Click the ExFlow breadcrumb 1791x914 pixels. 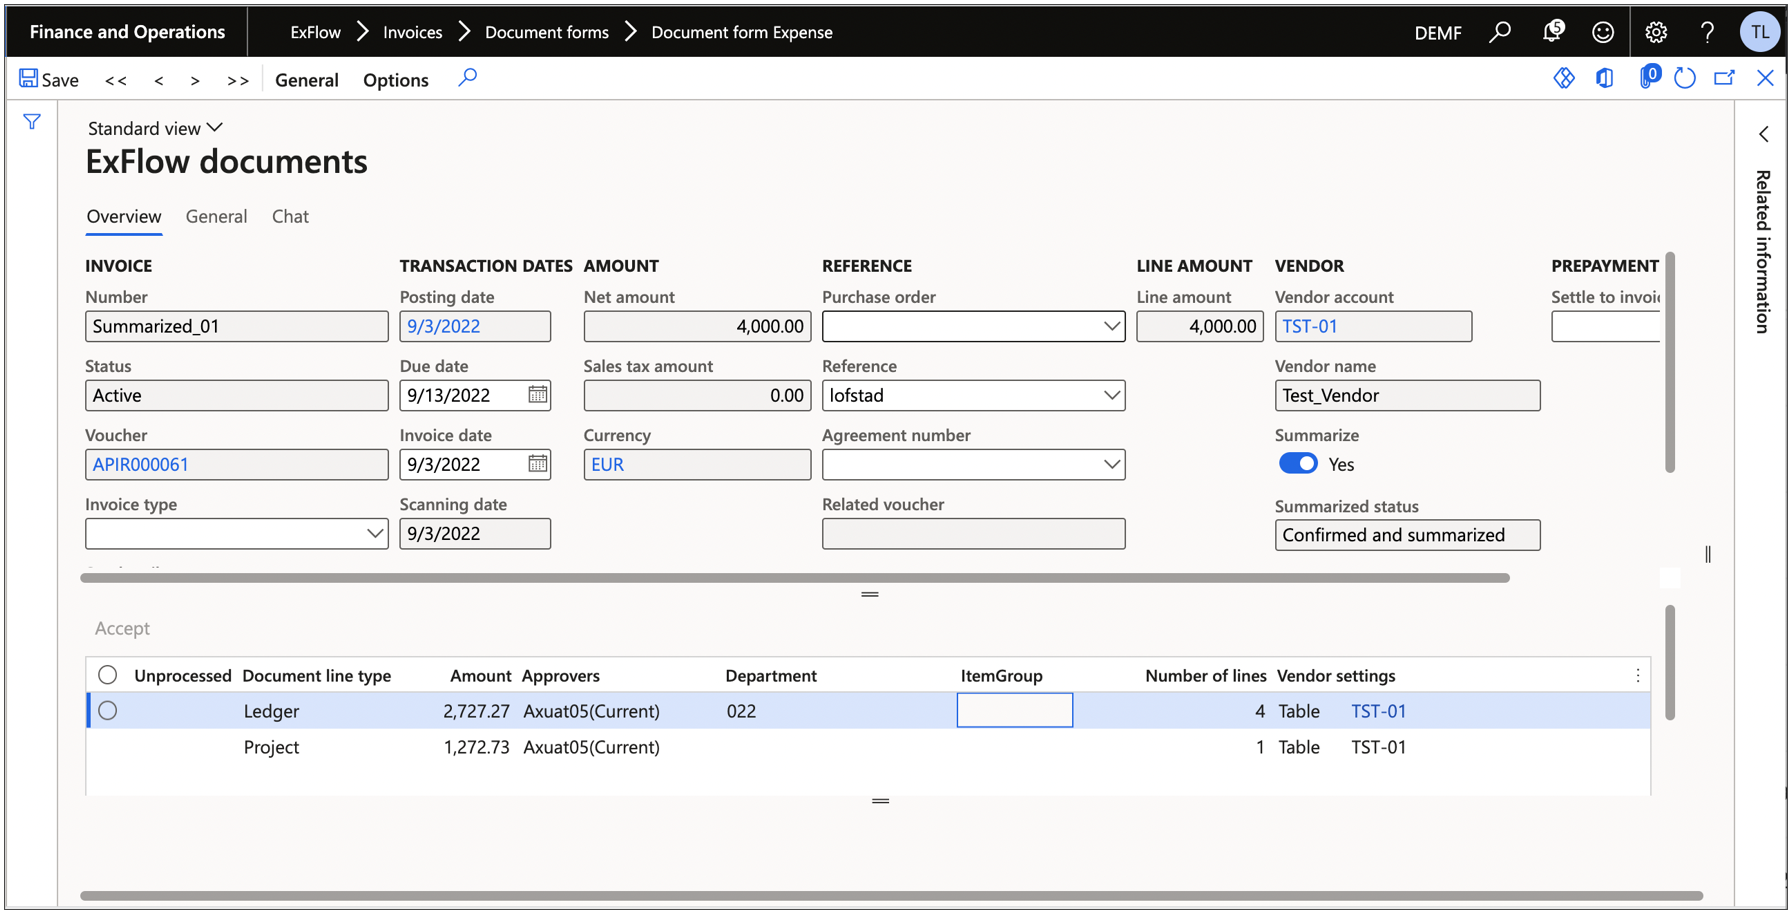[315, 32]
